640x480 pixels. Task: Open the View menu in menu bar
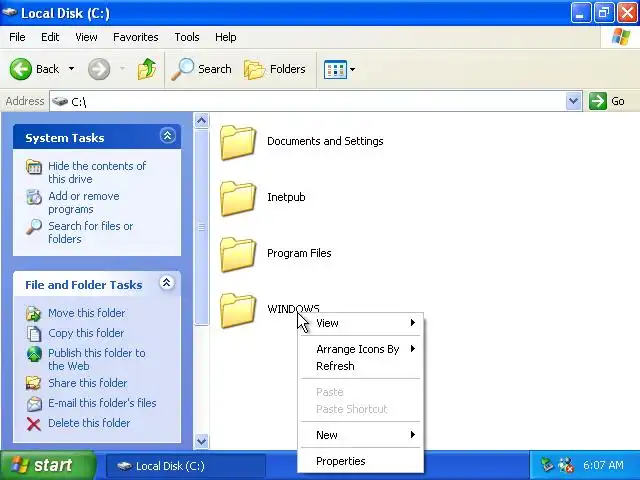[86, 37]
